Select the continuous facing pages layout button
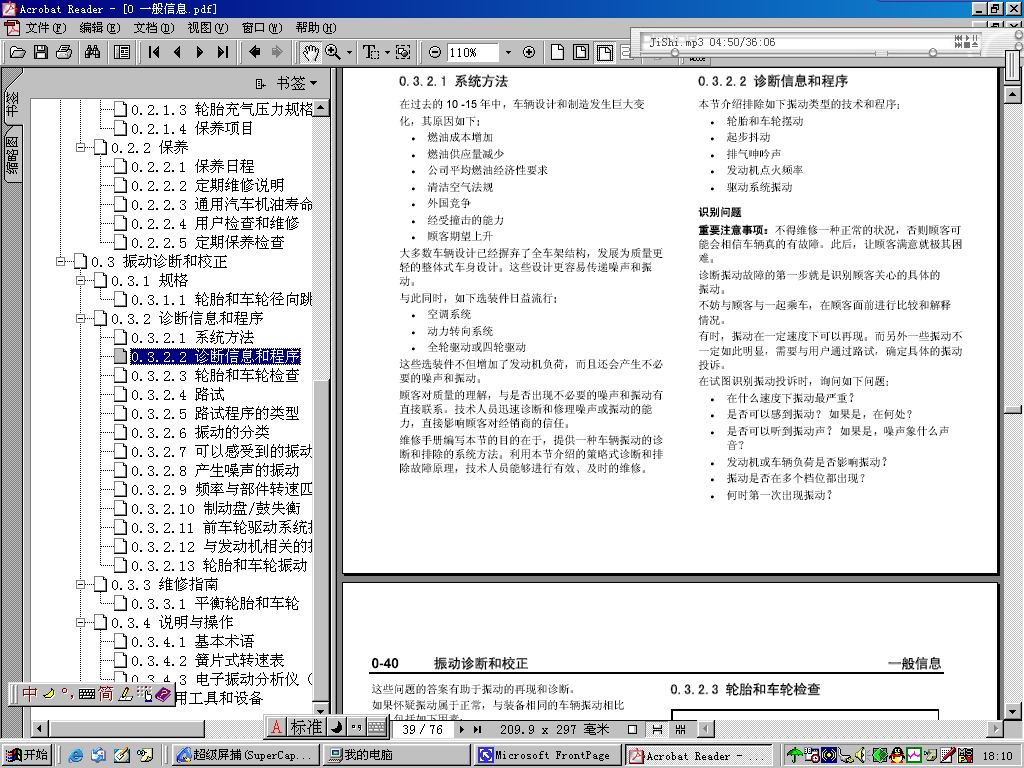This screenshot has height=768, width=1024. [680, 729]
